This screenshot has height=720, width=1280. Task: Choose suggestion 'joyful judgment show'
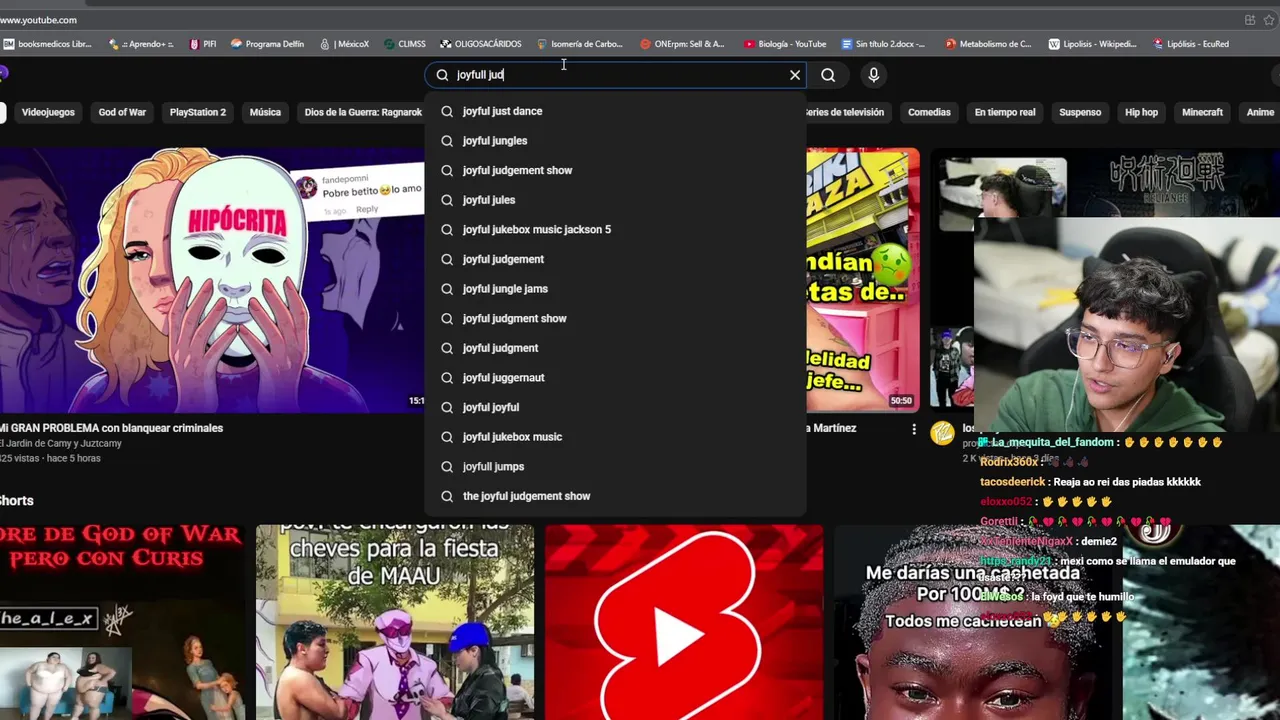615,318
